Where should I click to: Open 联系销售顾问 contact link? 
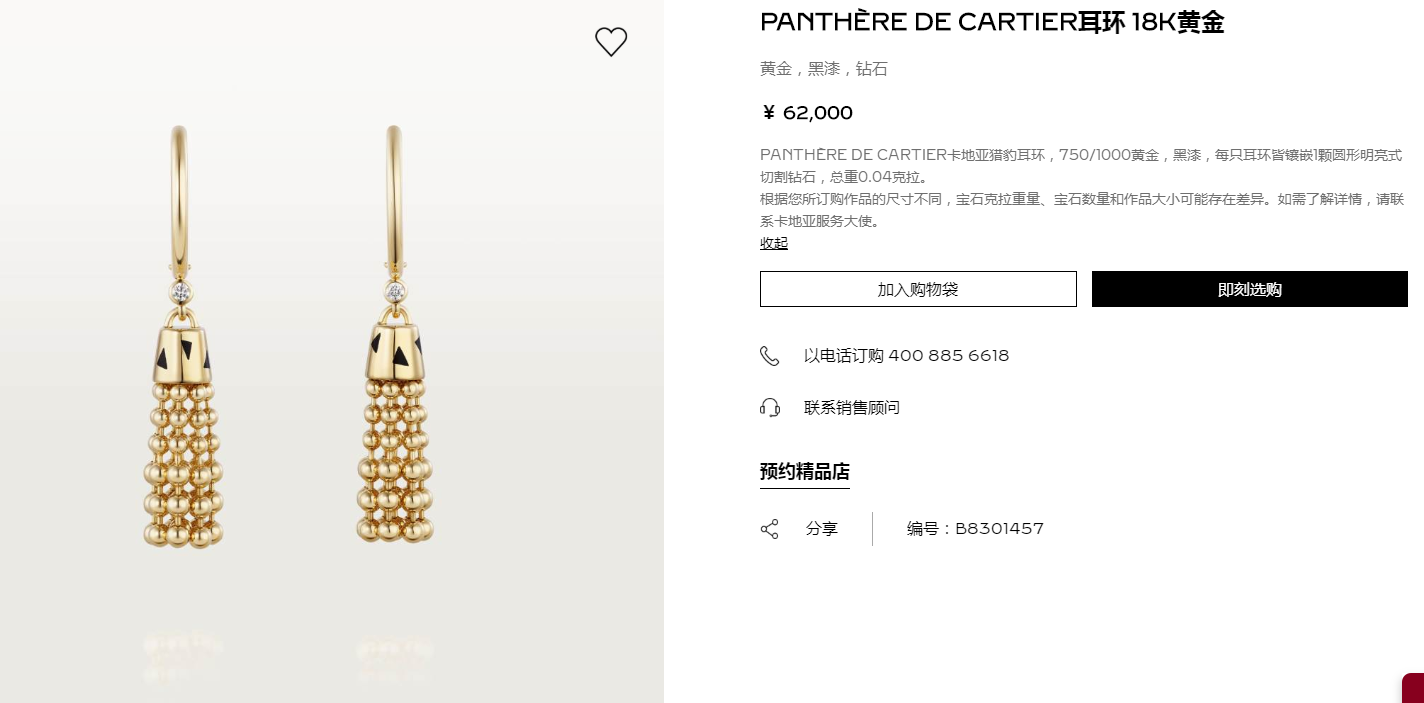pos(852,408)
